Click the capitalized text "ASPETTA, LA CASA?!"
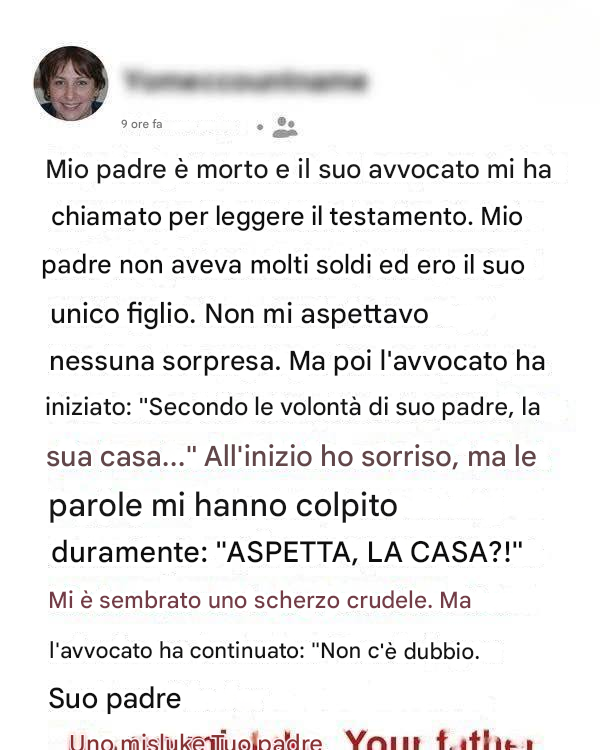The width and height of the screenshot is (600, 750). point(369,552)
